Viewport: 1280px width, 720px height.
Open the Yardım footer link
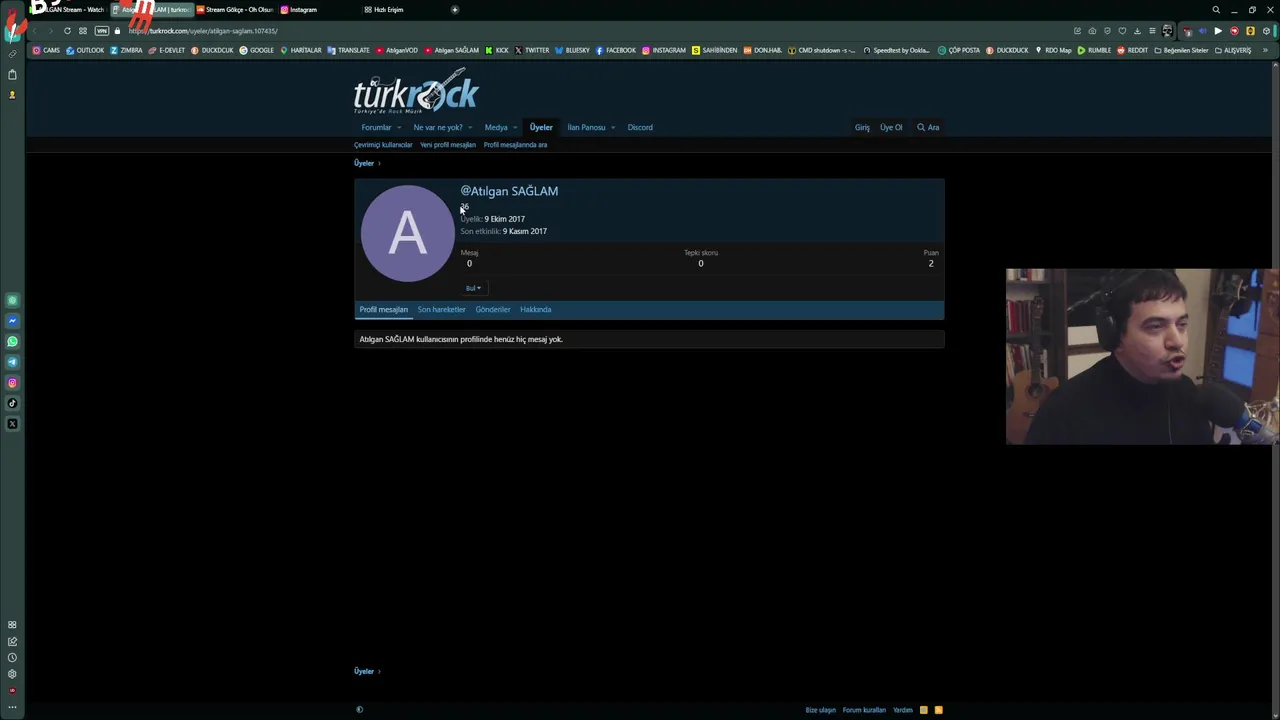[903, 710]
